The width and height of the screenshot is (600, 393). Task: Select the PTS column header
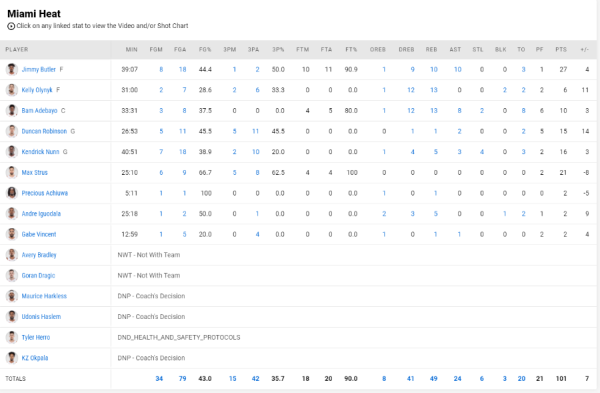[561, 50]
